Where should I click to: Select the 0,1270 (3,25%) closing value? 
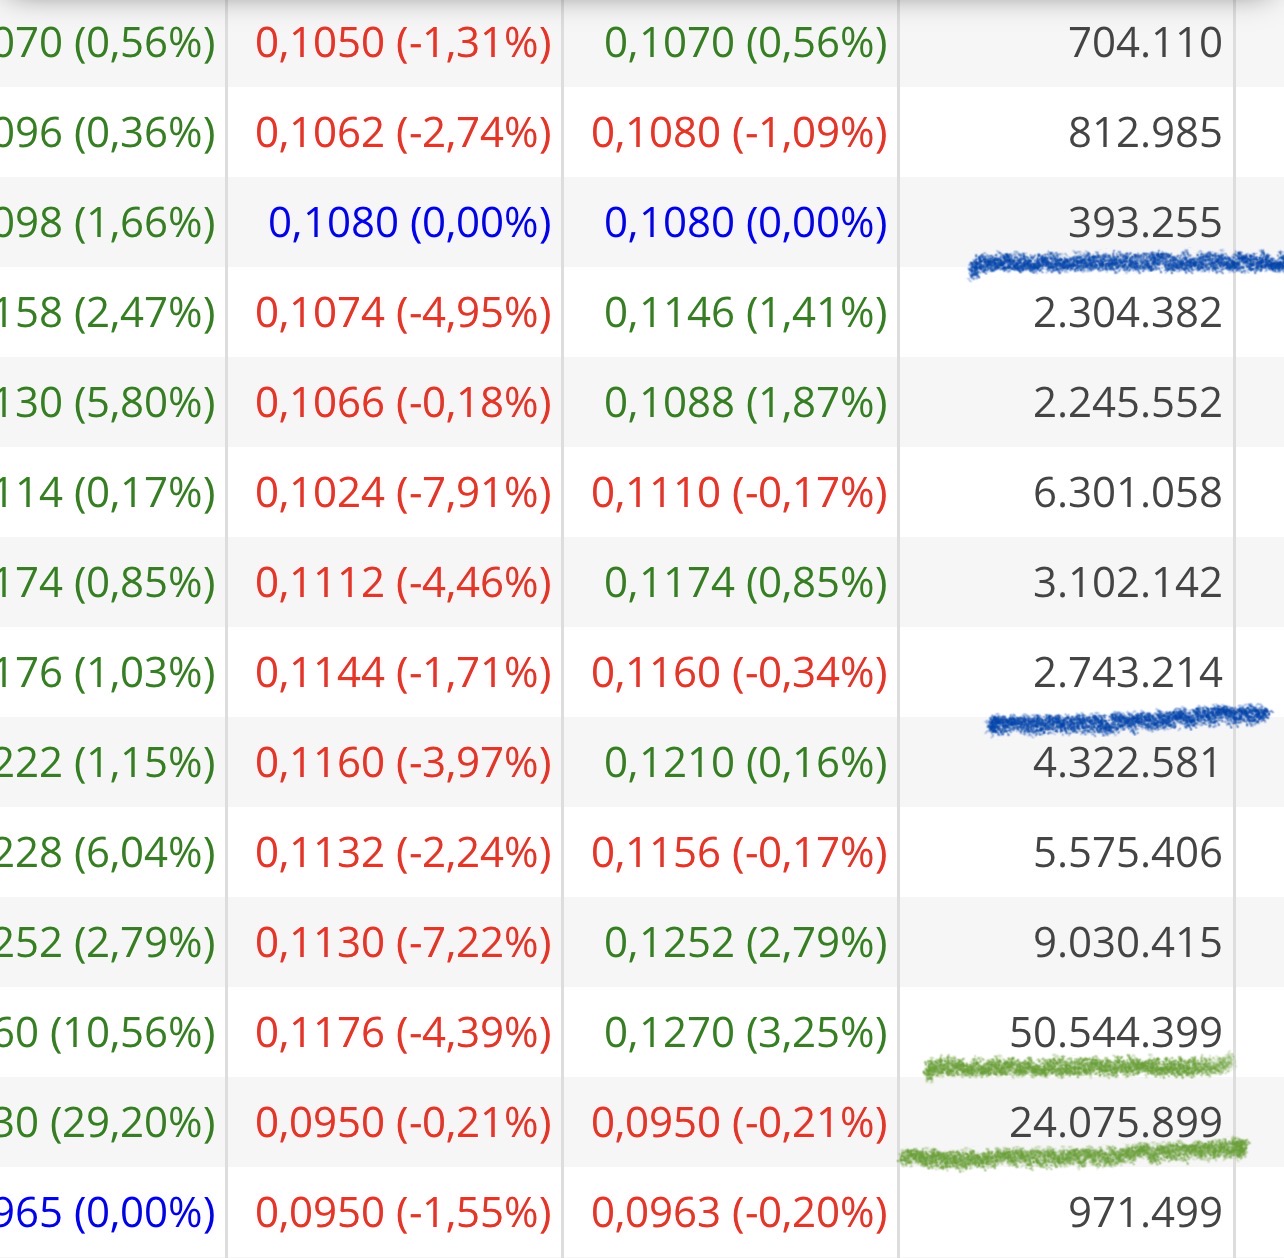point(746,1033)
